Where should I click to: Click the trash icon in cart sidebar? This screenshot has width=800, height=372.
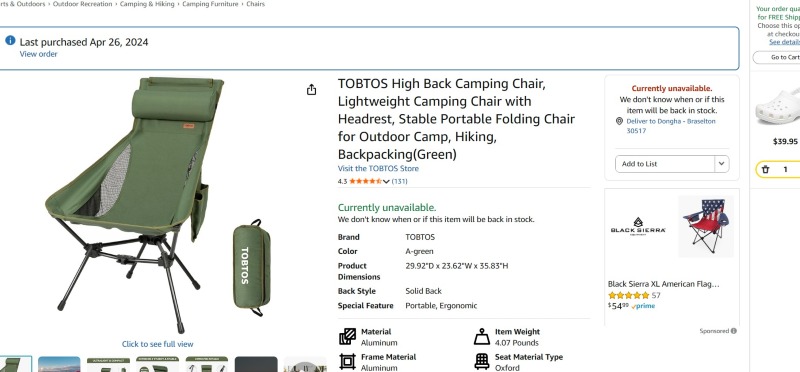click(765, 169)
